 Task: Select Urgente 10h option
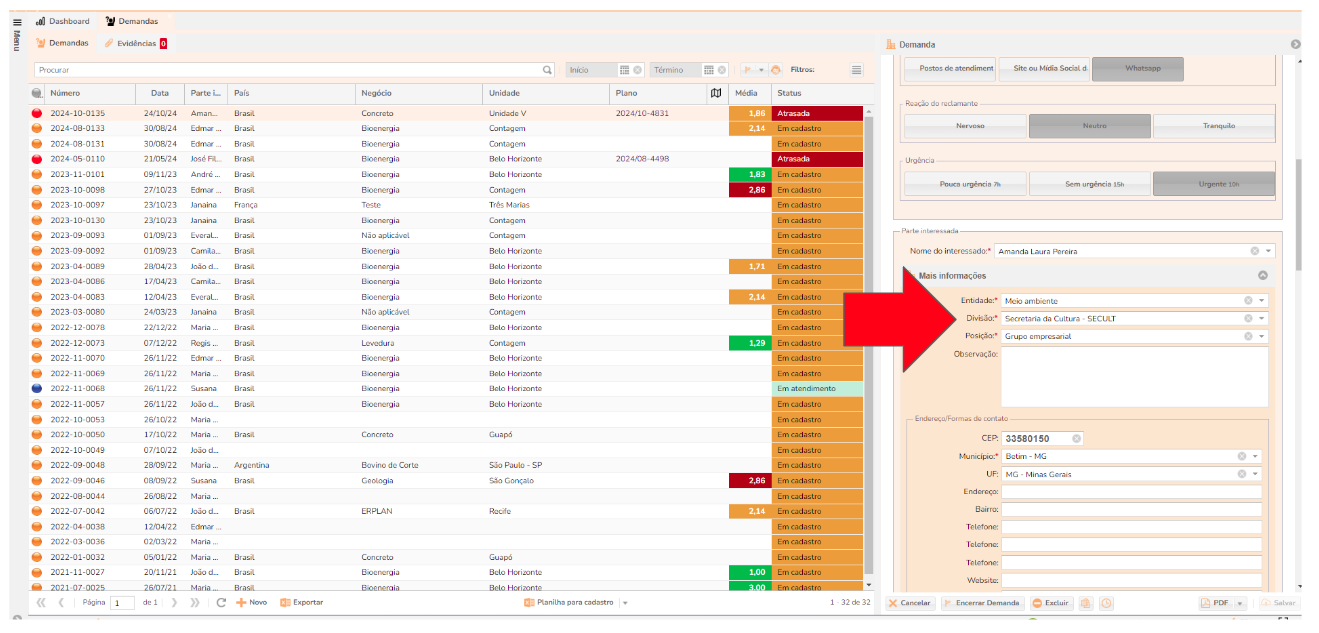[x=1214, y=184]
